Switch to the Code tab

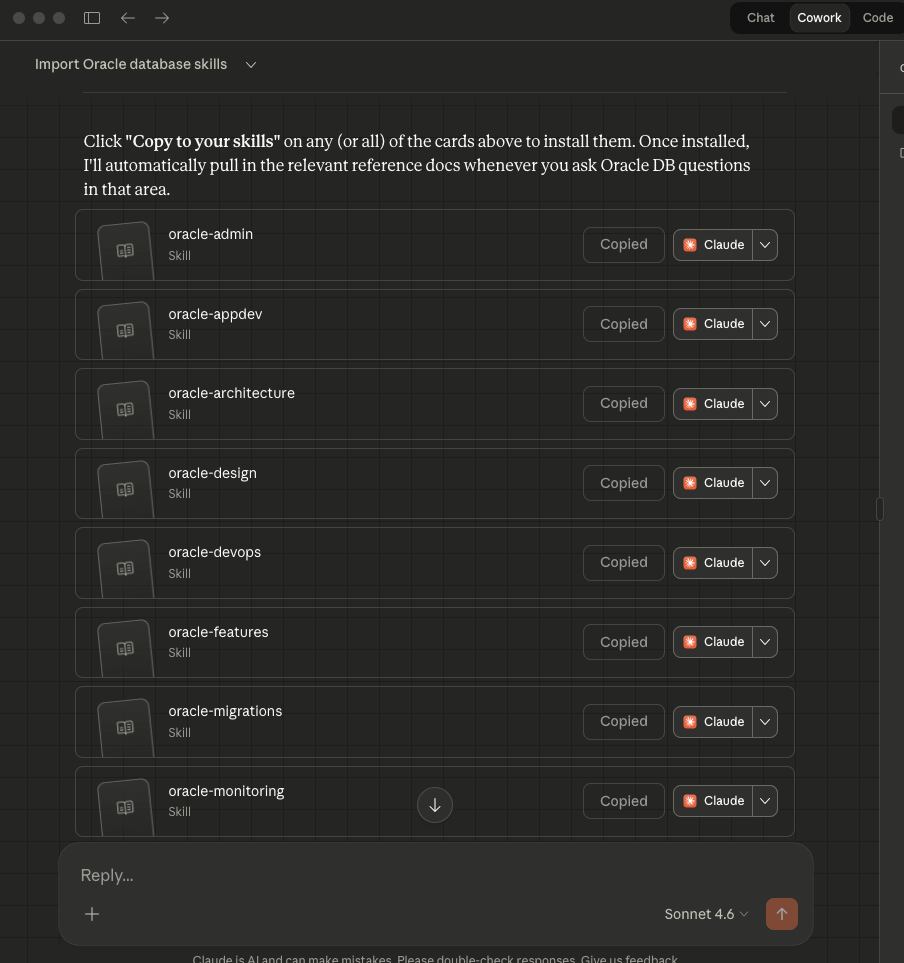[x=877, y=18]
